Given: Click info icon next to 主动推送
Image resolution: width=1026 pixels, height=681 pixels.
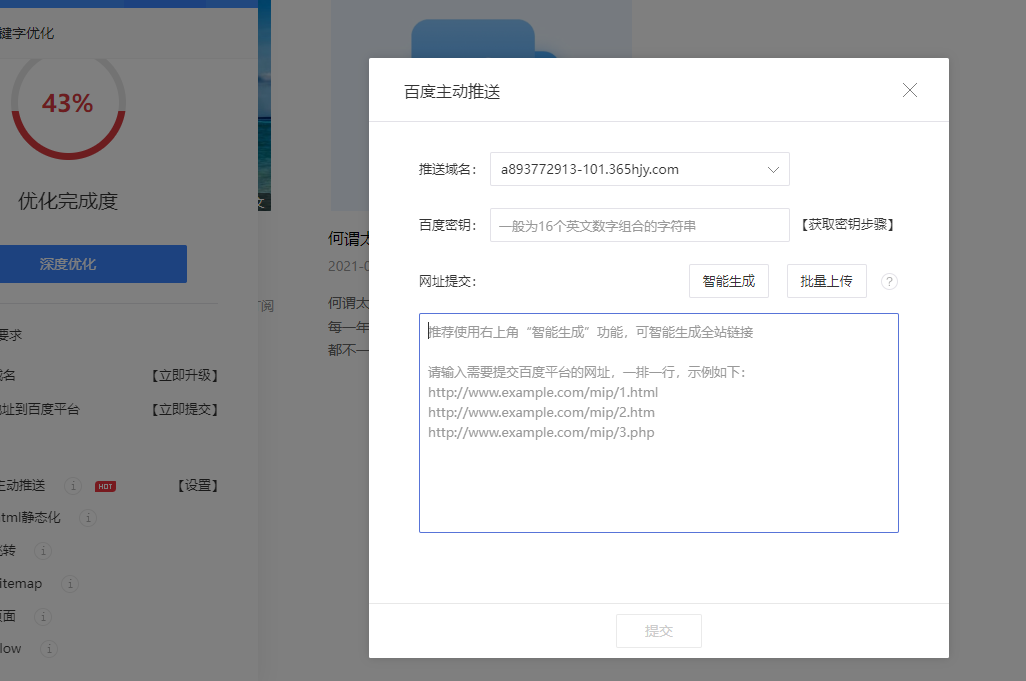Looking at the screenshot, I should [73, 485].
